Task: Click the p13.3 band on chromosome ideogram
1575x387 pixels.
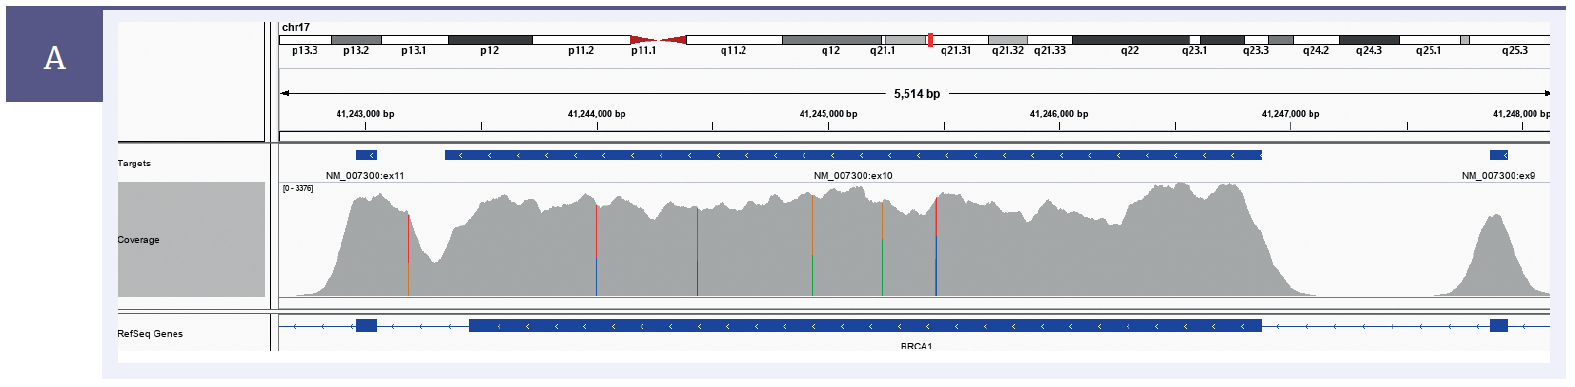Action: [x=305, y=40]
